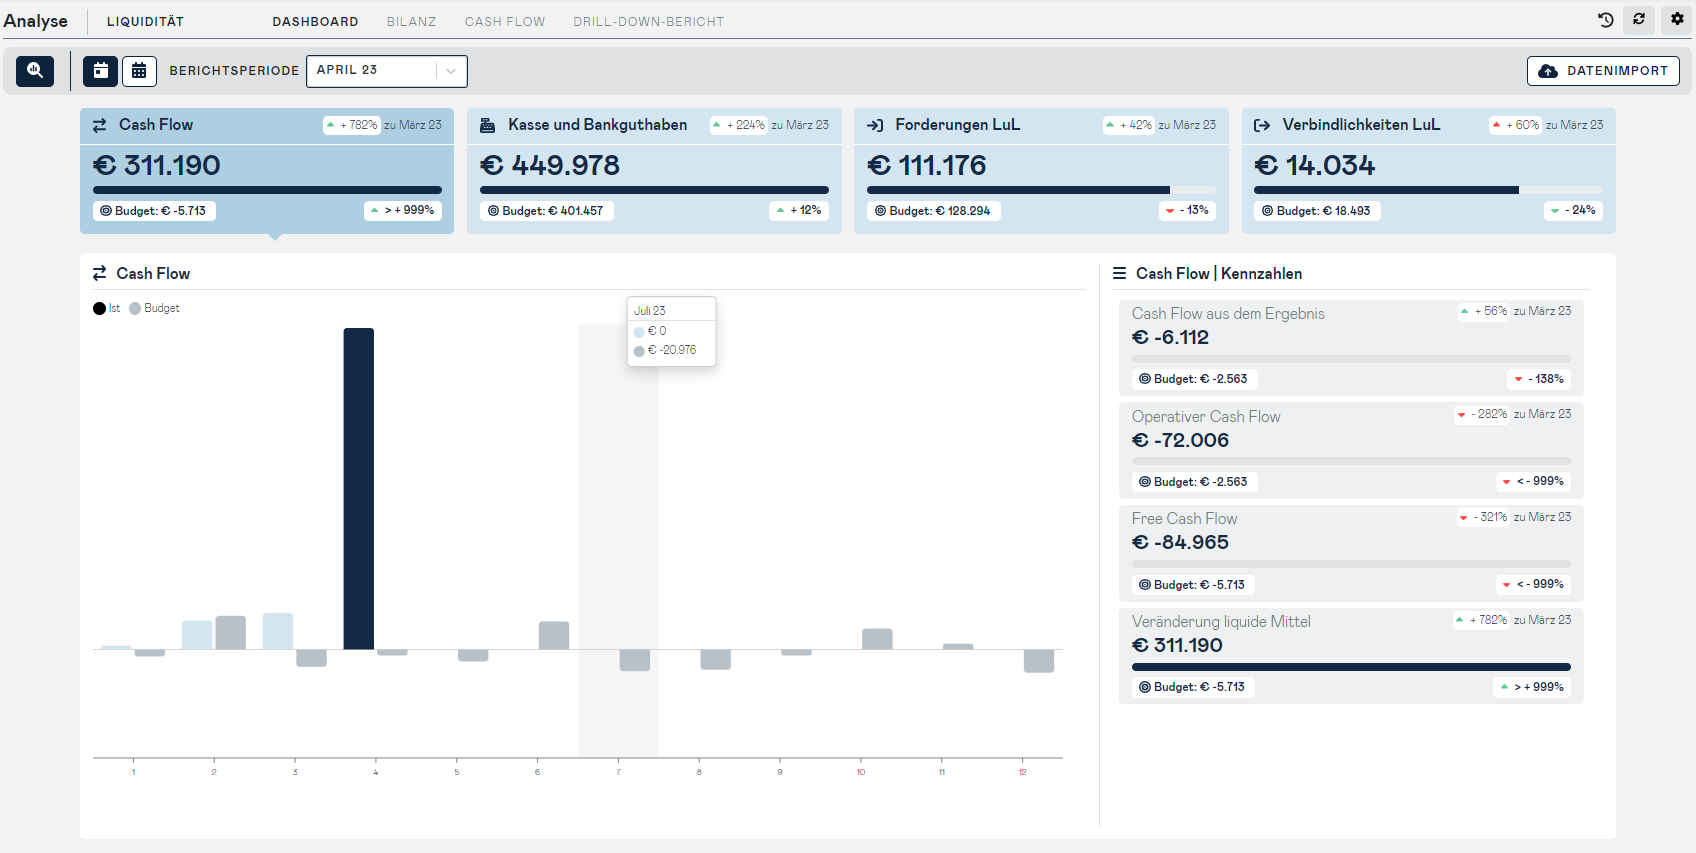Click the Forderungen LuL incoming arrow icon

875,125
